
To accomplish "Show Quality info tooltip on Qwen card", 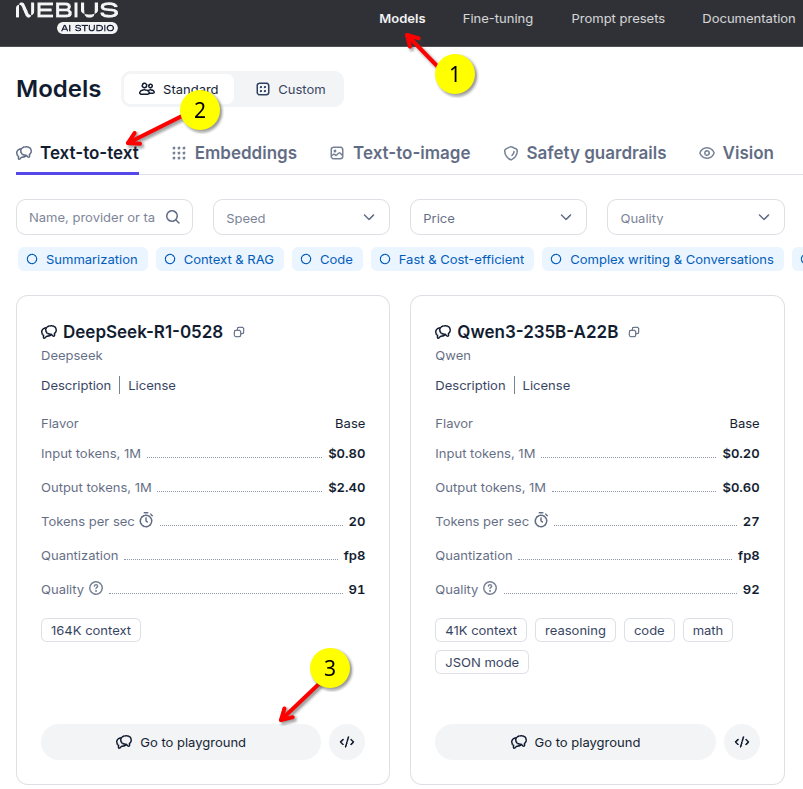I will click(x=490, y=588).
